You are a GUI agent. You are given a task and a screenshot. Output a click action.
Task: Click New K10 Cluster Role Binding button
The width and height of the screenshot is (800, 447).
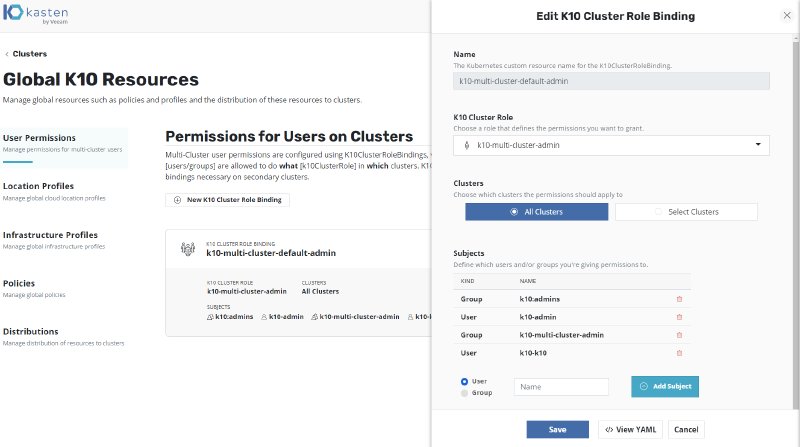coord(228,200)
